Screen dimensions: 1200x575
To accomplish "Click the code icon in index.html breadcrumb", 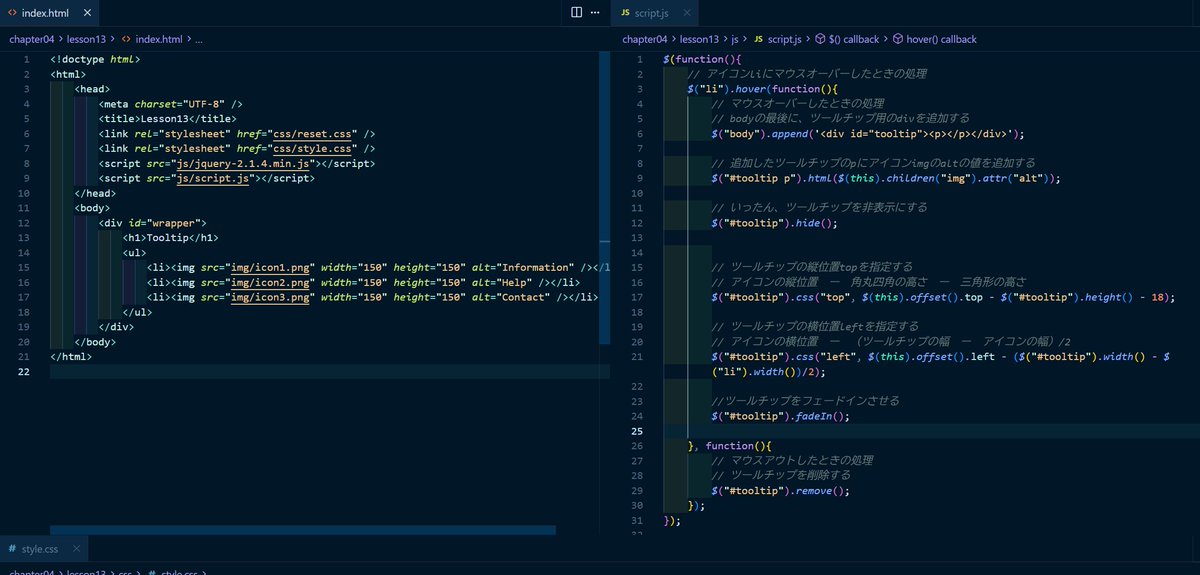I will [x=126, y=39].
